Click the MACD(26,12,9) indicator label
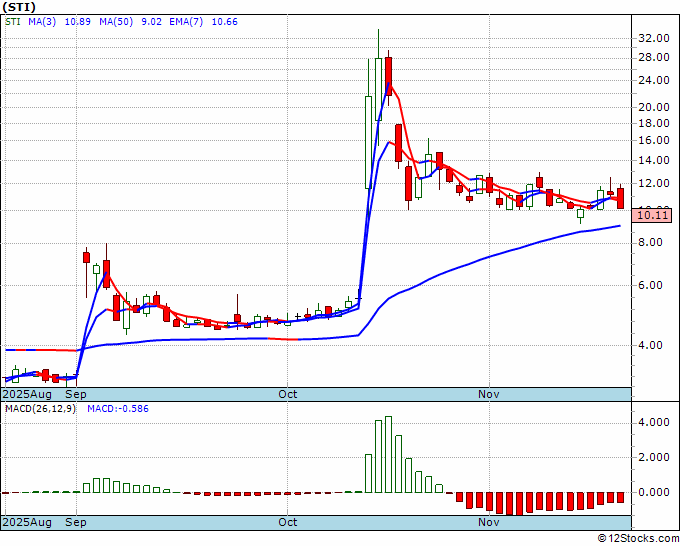680x546 pixels. point(40,409)
